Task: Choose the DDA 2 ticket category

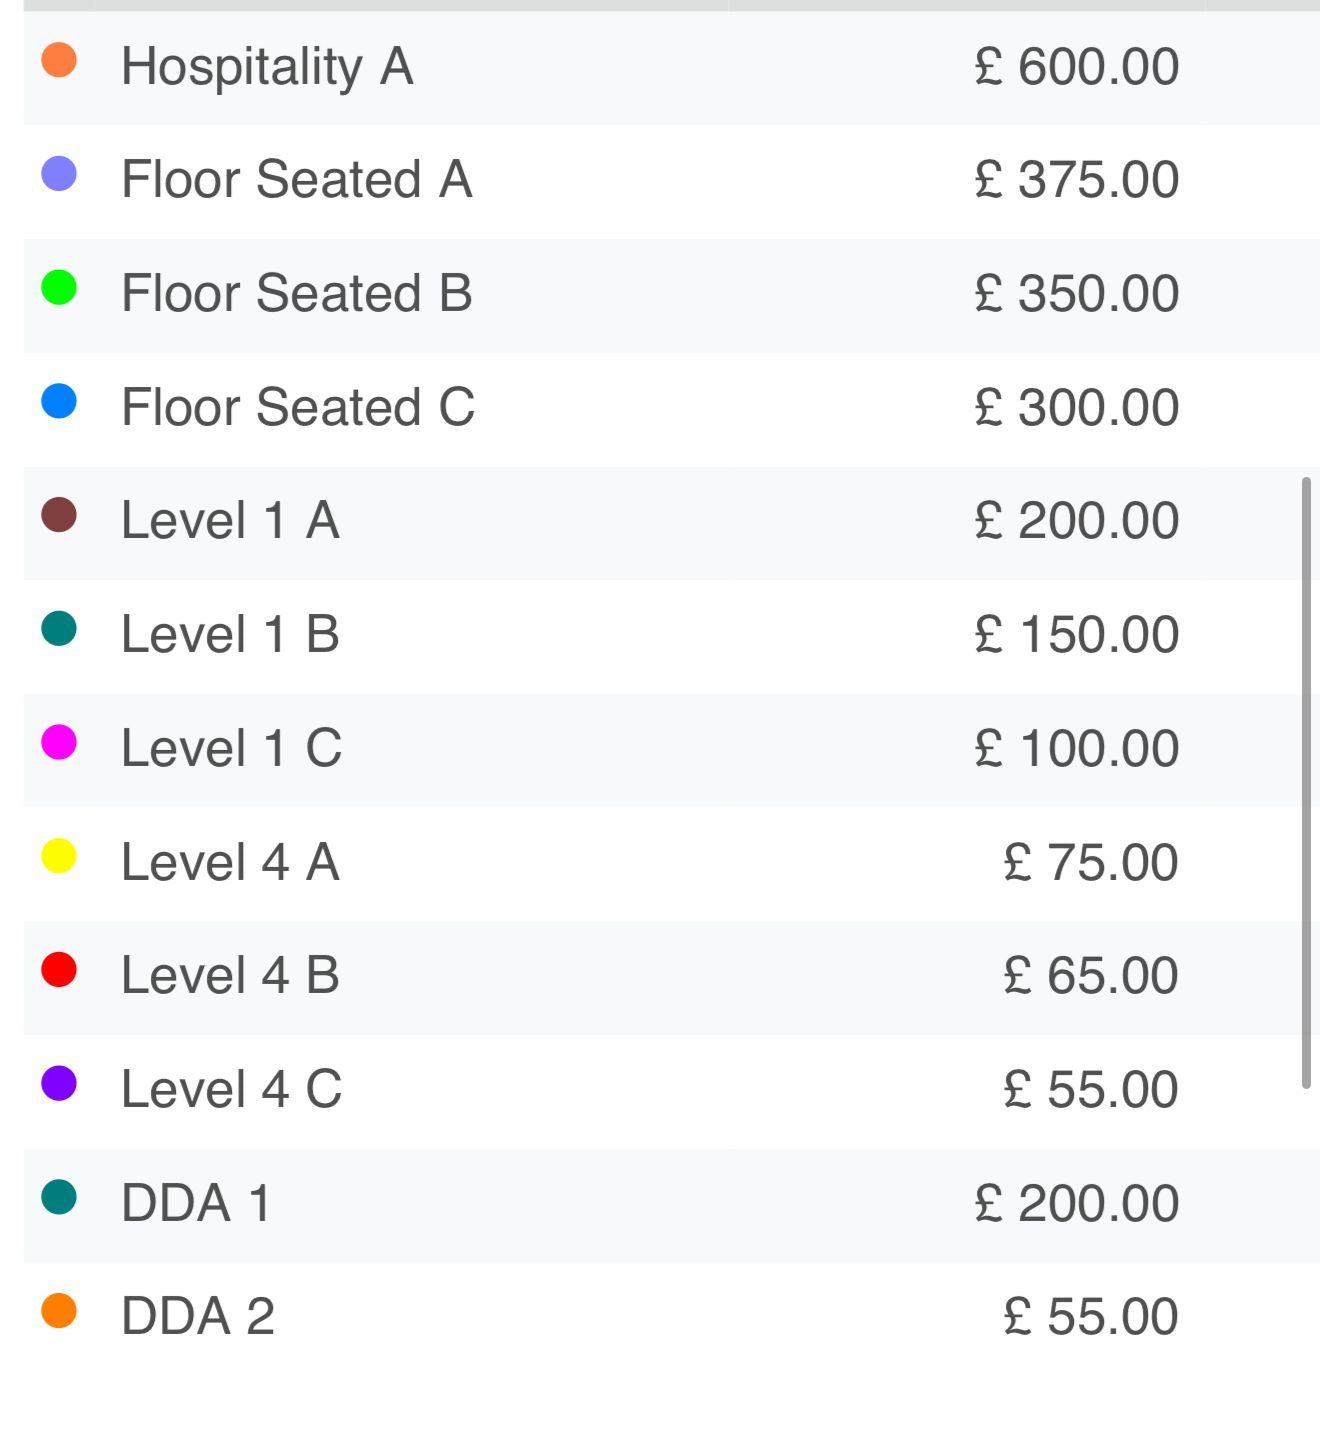Action: pos(198,1317)
